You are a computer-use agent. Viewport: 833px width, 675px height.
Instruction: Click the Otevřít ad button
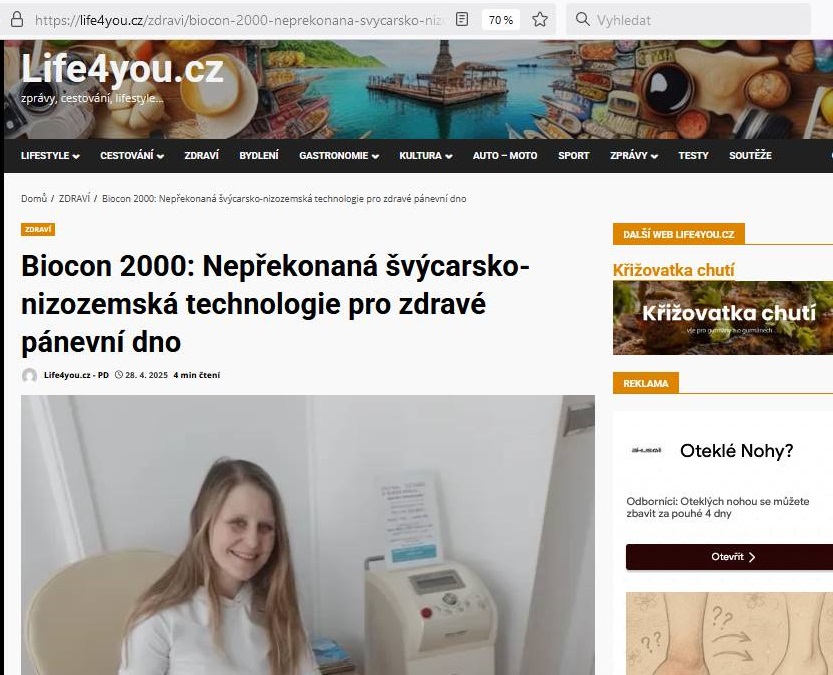[x=733, y=557]
